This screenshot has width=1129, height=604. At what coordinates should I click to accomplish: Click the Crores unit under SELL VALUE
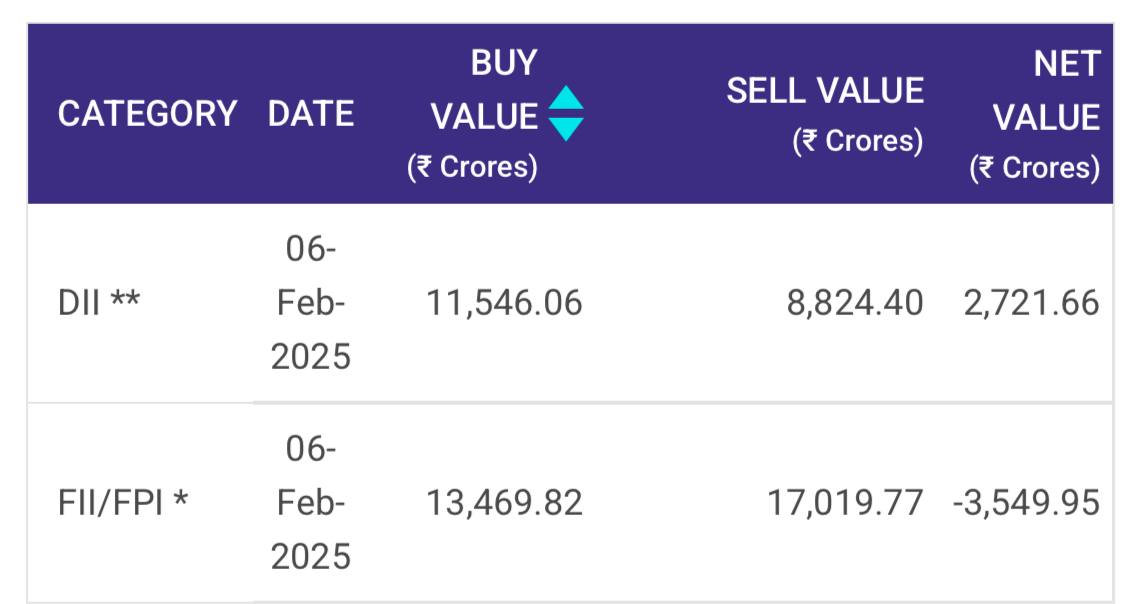click(x=857, y=141)
